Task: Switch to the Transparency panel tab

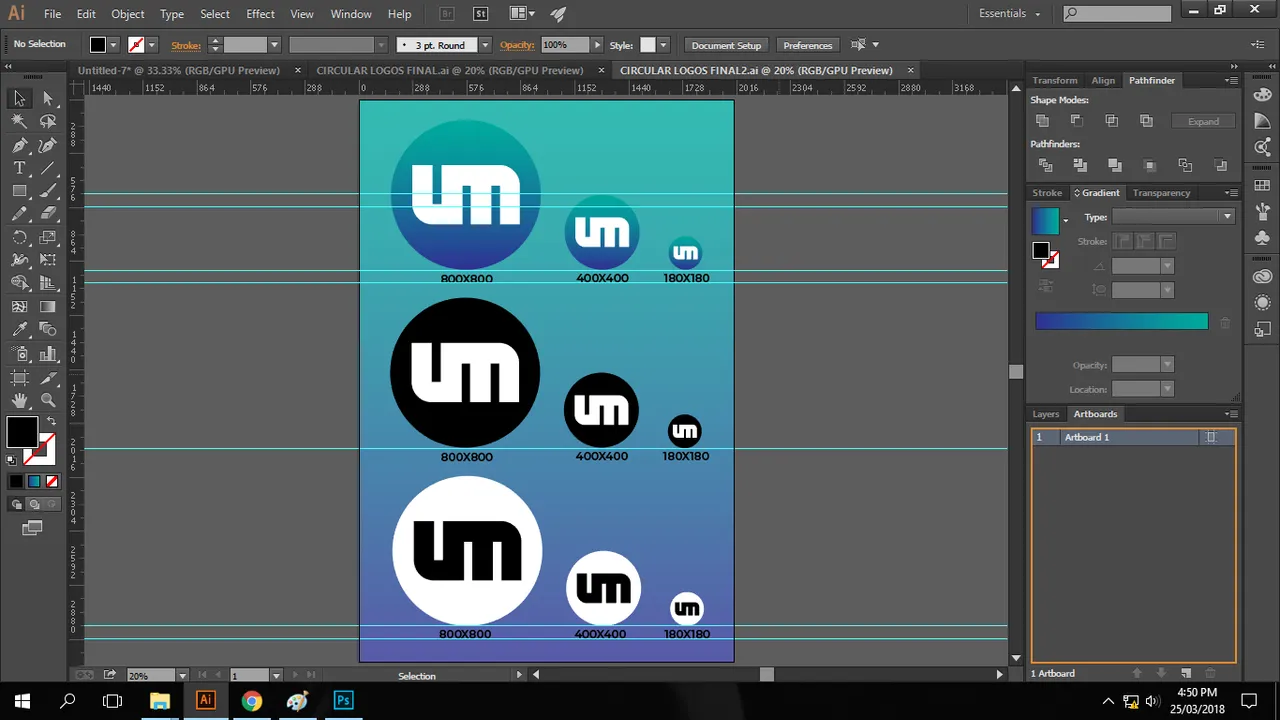Action: [1161, 192]
